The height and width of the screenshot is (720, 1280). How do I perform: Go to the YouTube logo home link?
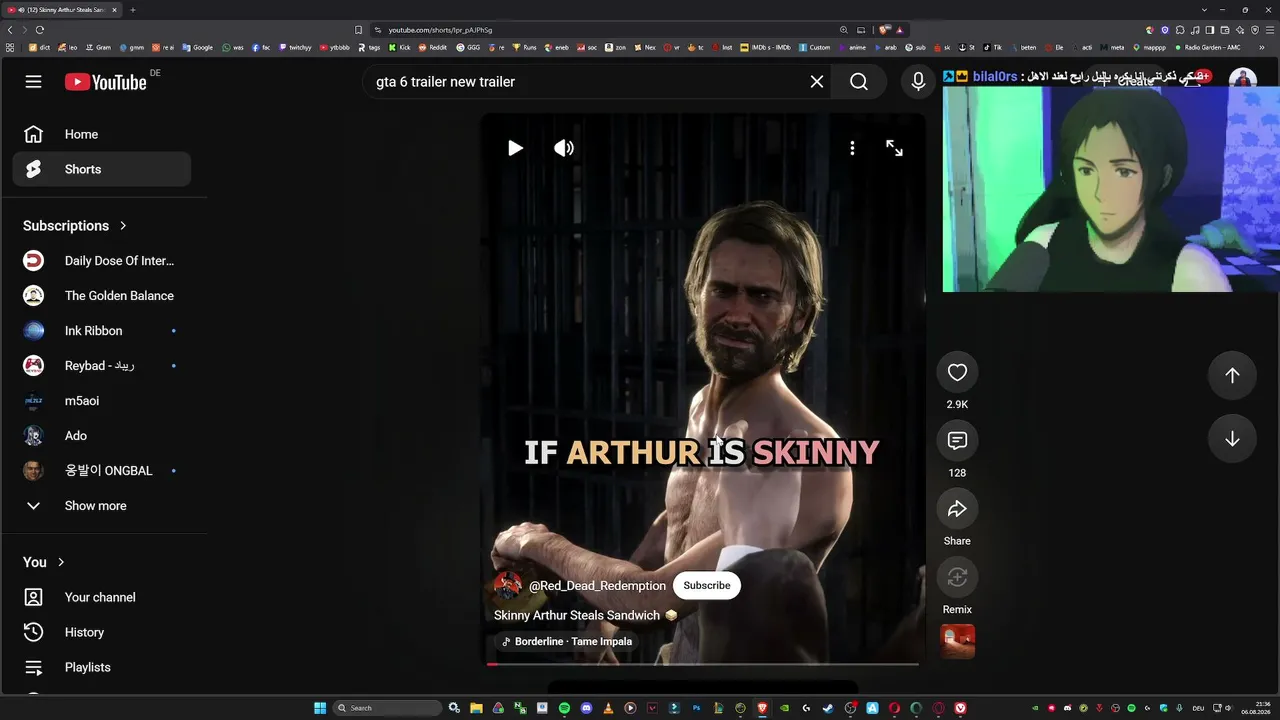(x=106, y=82)
